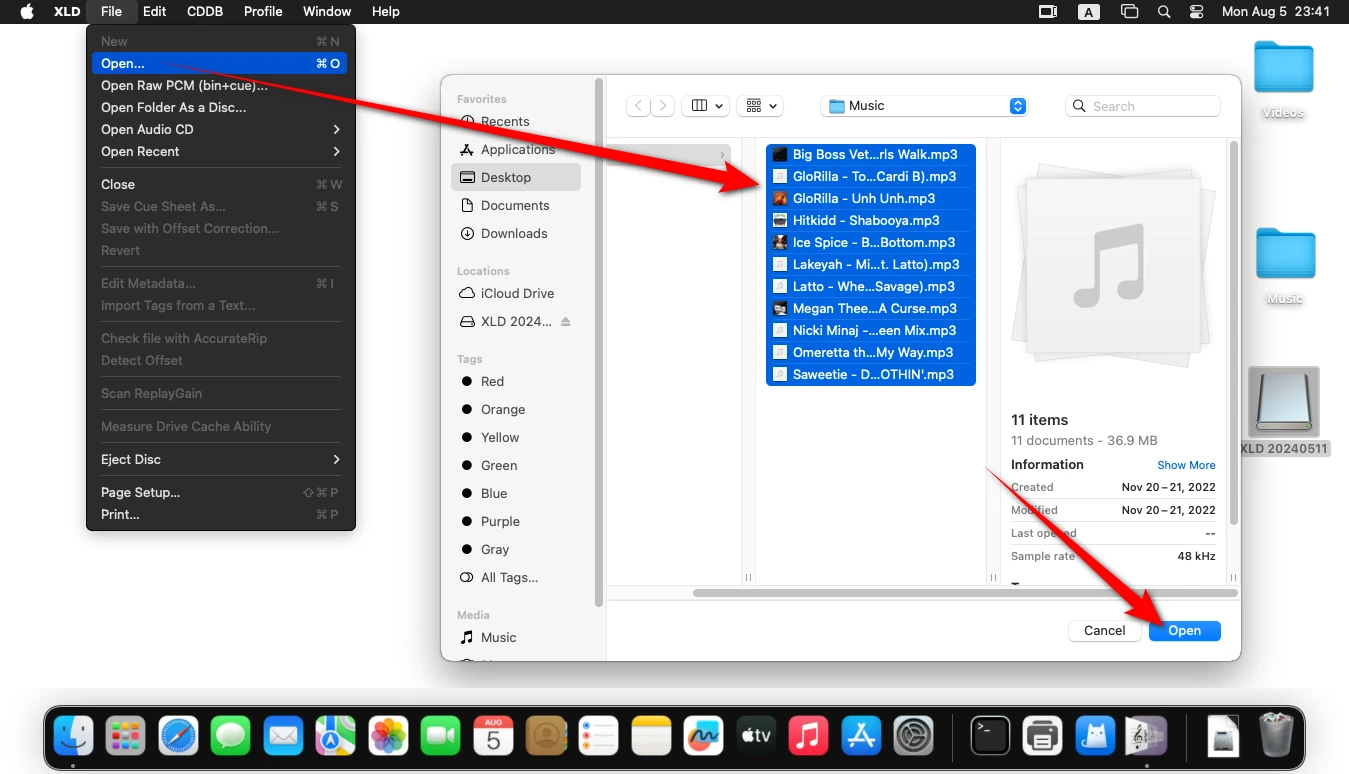Click the Show More link
The width and height of the screenshot is (1349, 774).
pyautogui.click(x=1186, y=465)
